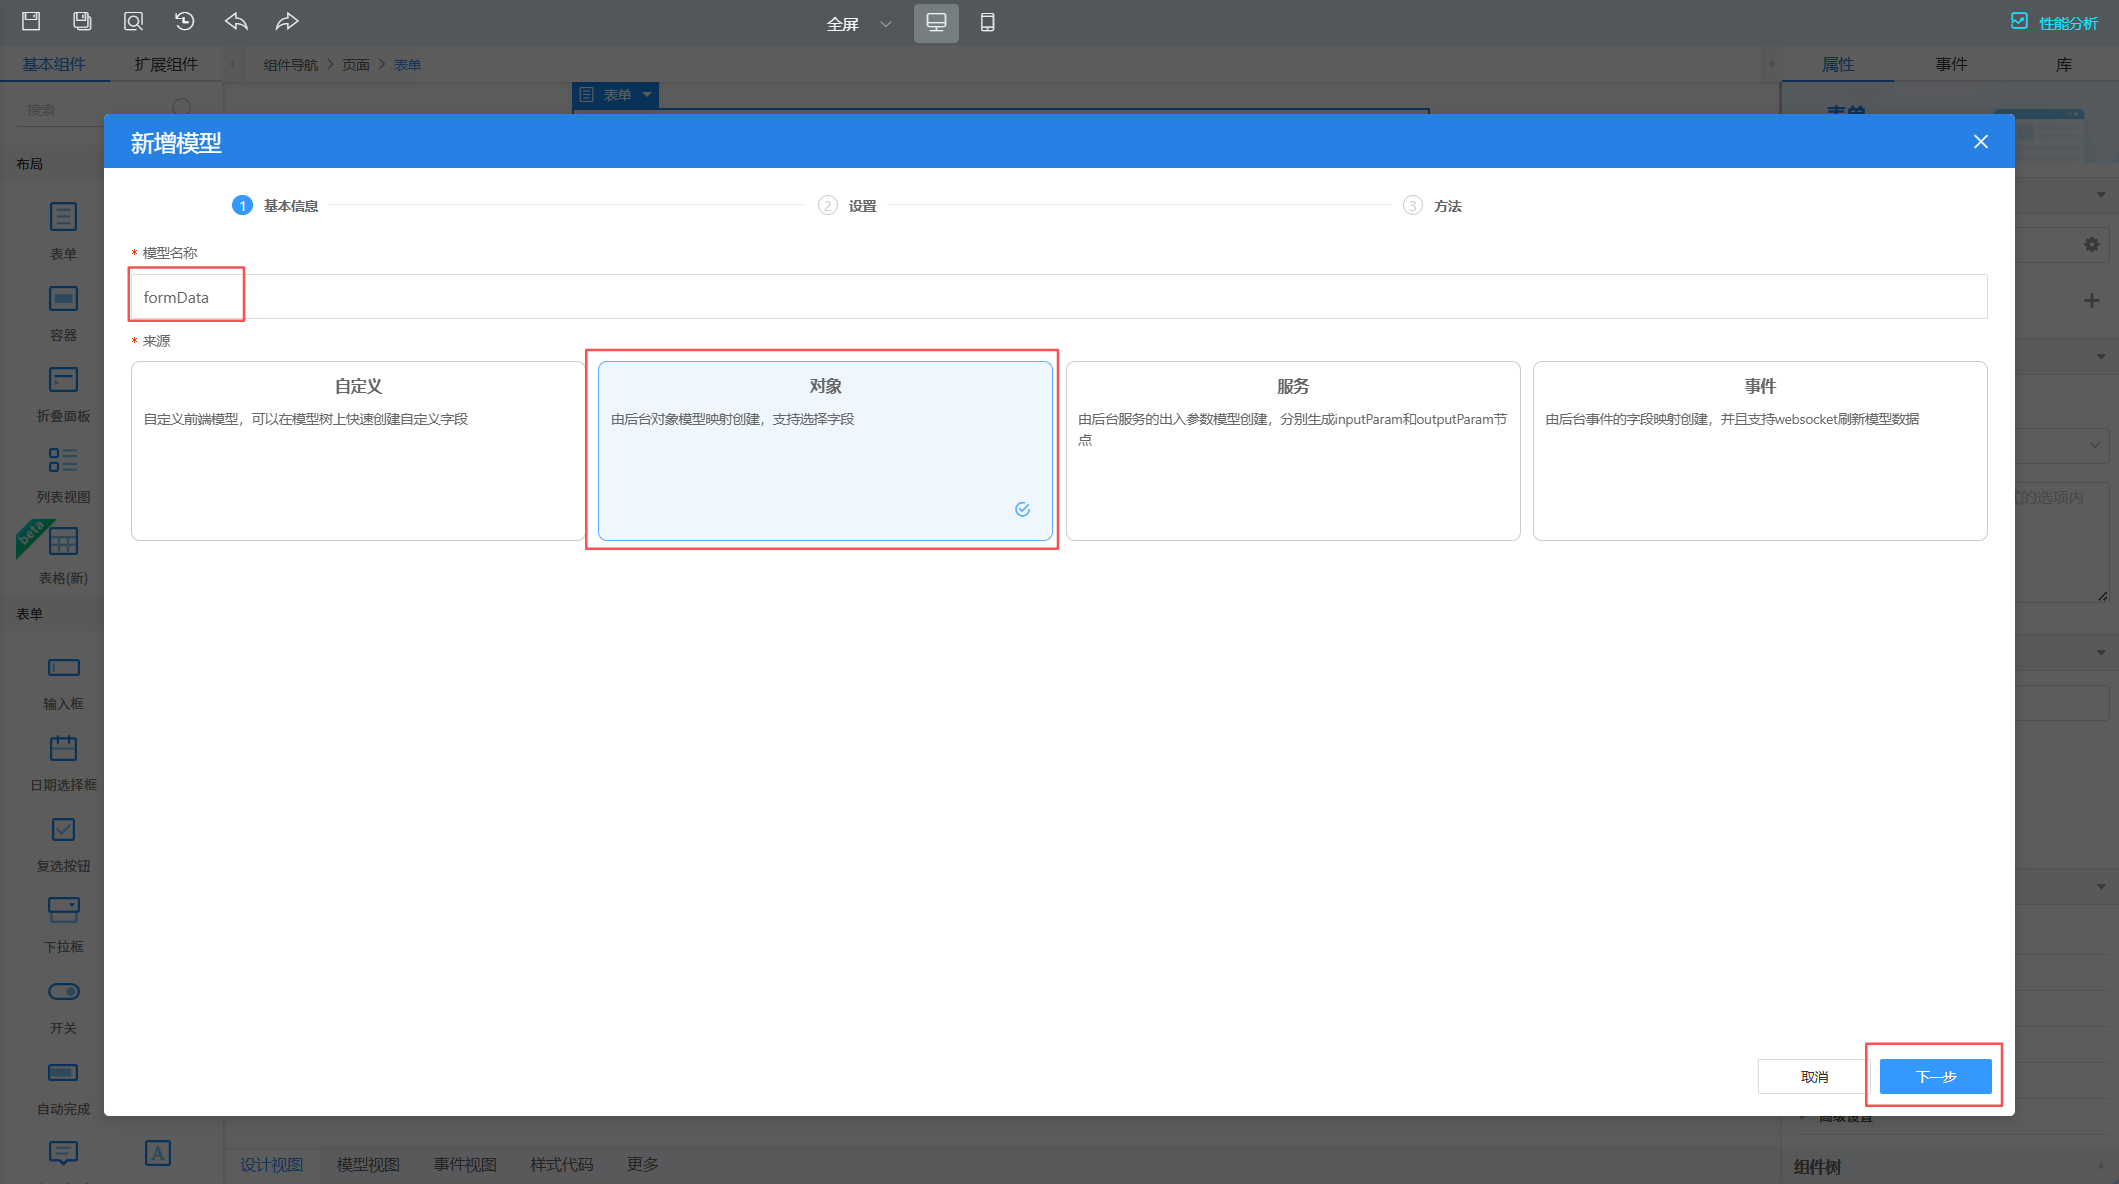
Task: Select the 自定义 source card
Action: coord(358,450)
